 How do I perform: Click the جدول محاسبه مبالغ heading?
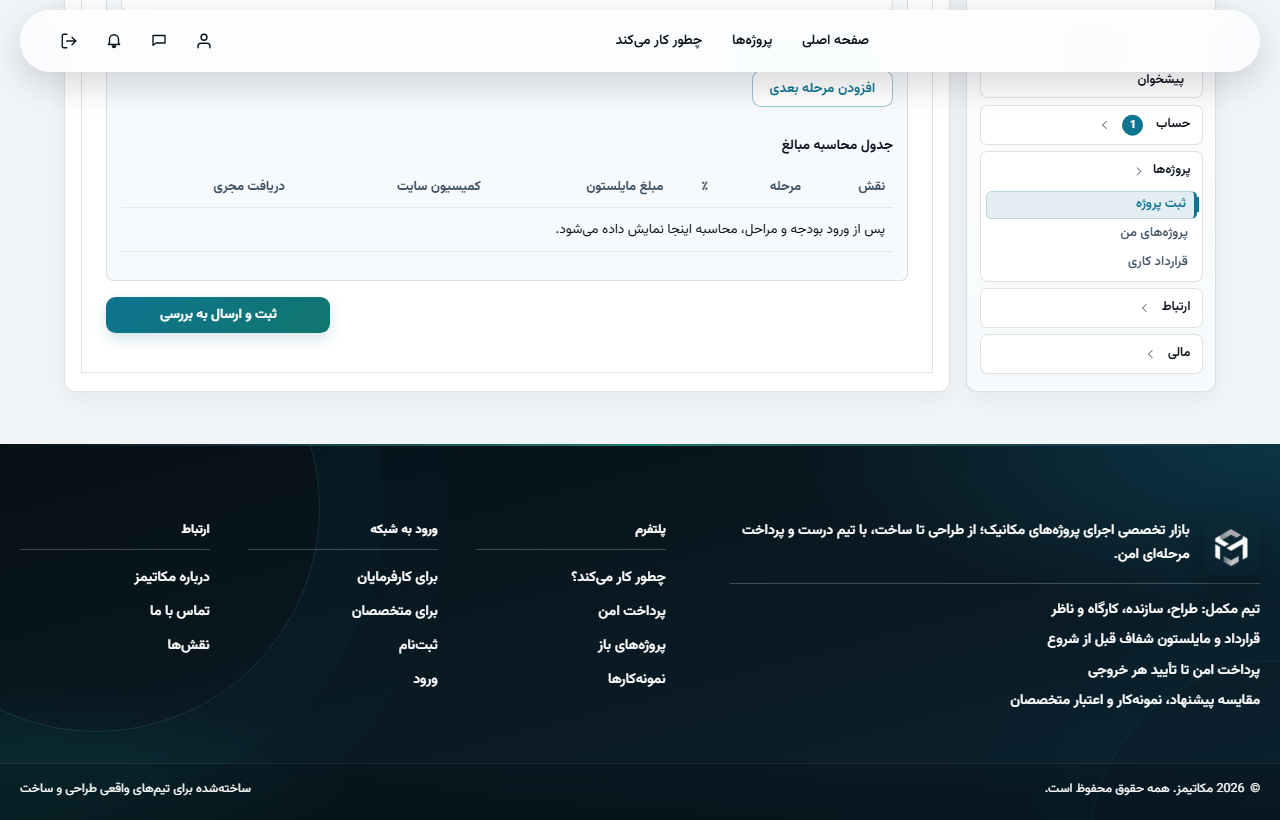coord(837,145)
